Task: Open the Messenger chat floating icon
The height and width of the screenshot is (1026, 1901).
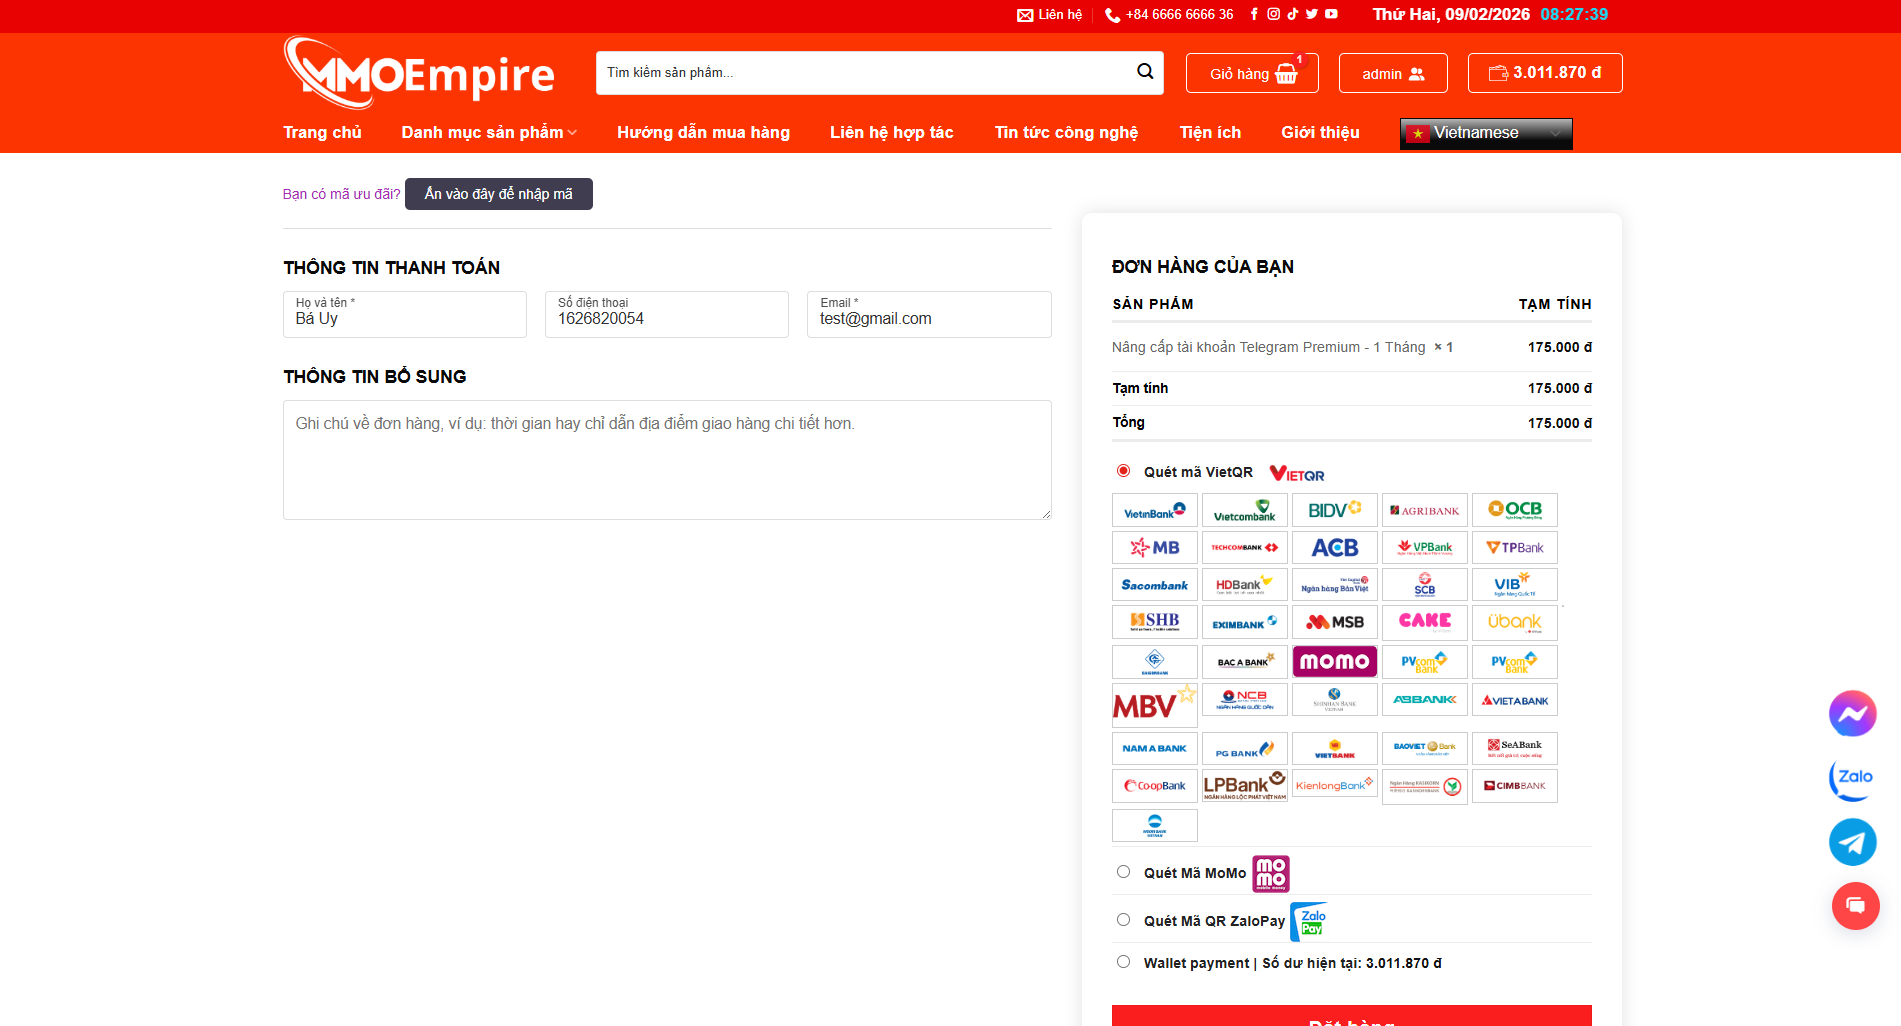Action: 1852,714
